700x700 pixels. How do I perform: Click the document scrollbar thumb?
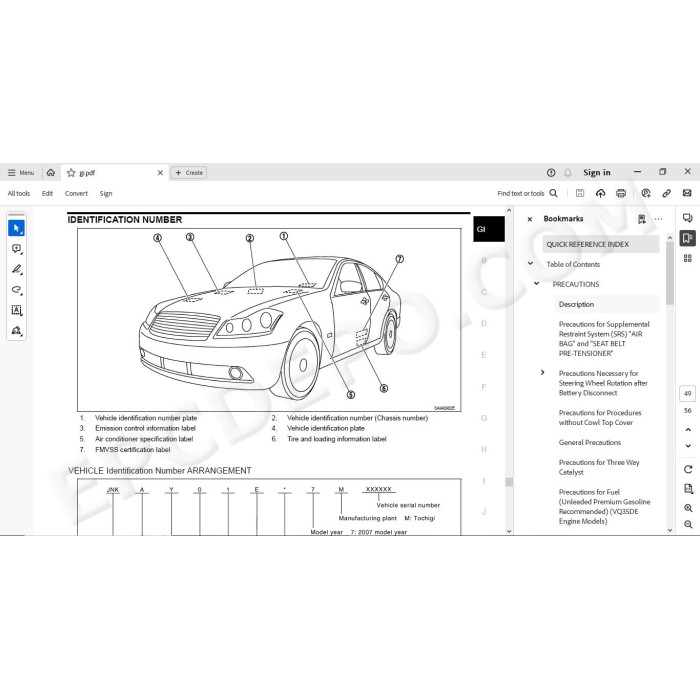(509, 482)
